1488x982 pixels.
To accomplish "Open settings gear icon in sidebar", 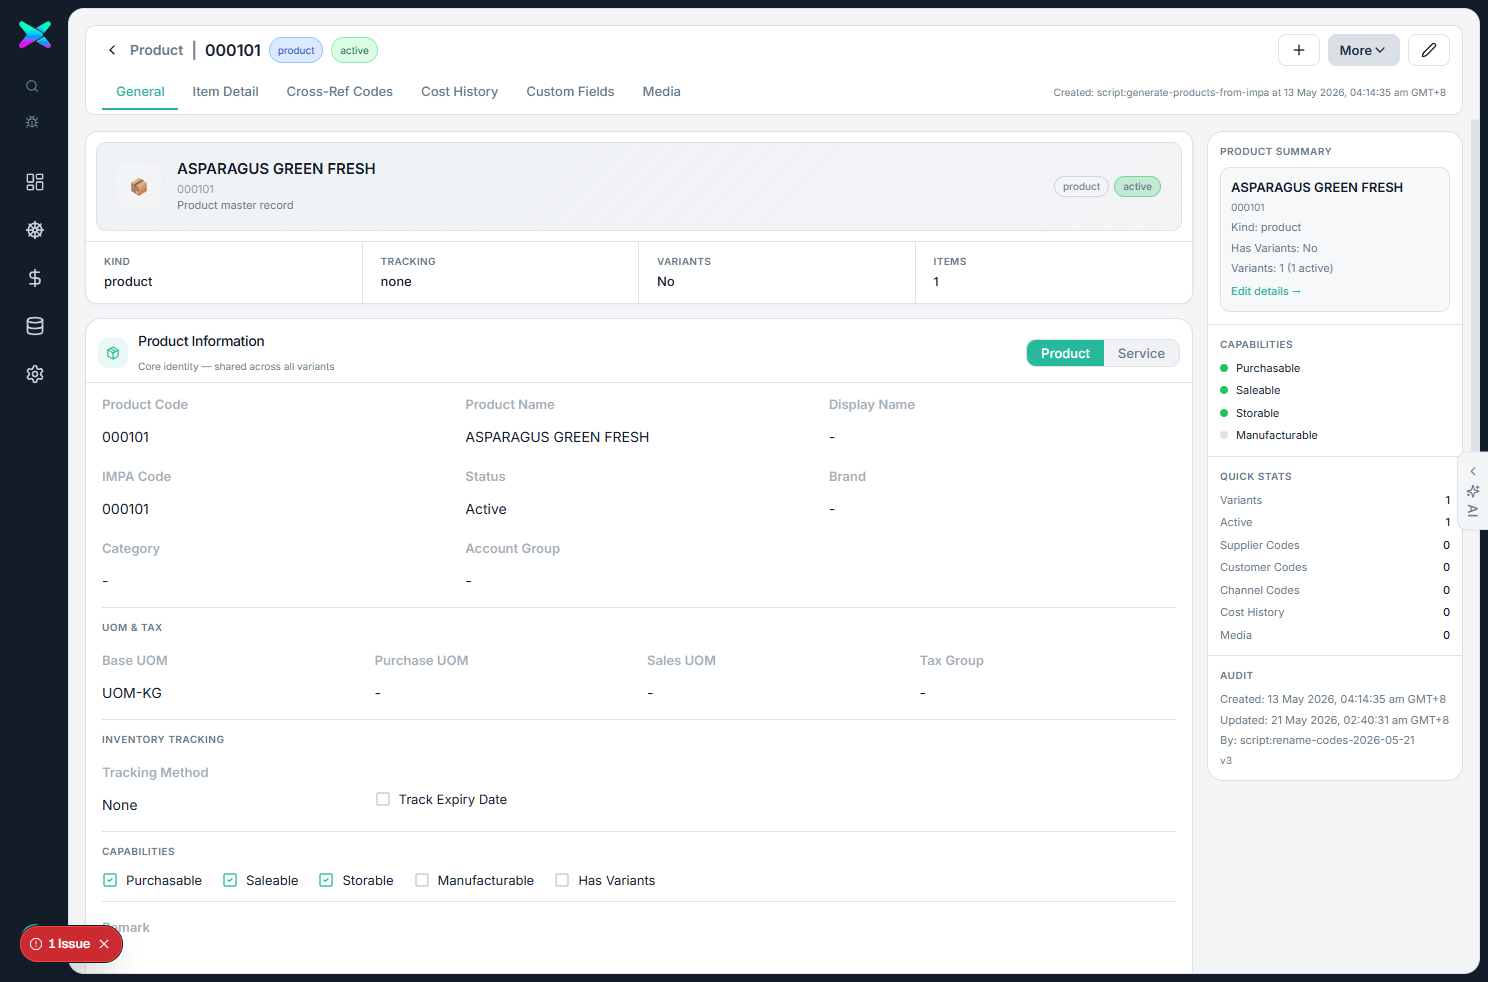I will tap(35, 374).
